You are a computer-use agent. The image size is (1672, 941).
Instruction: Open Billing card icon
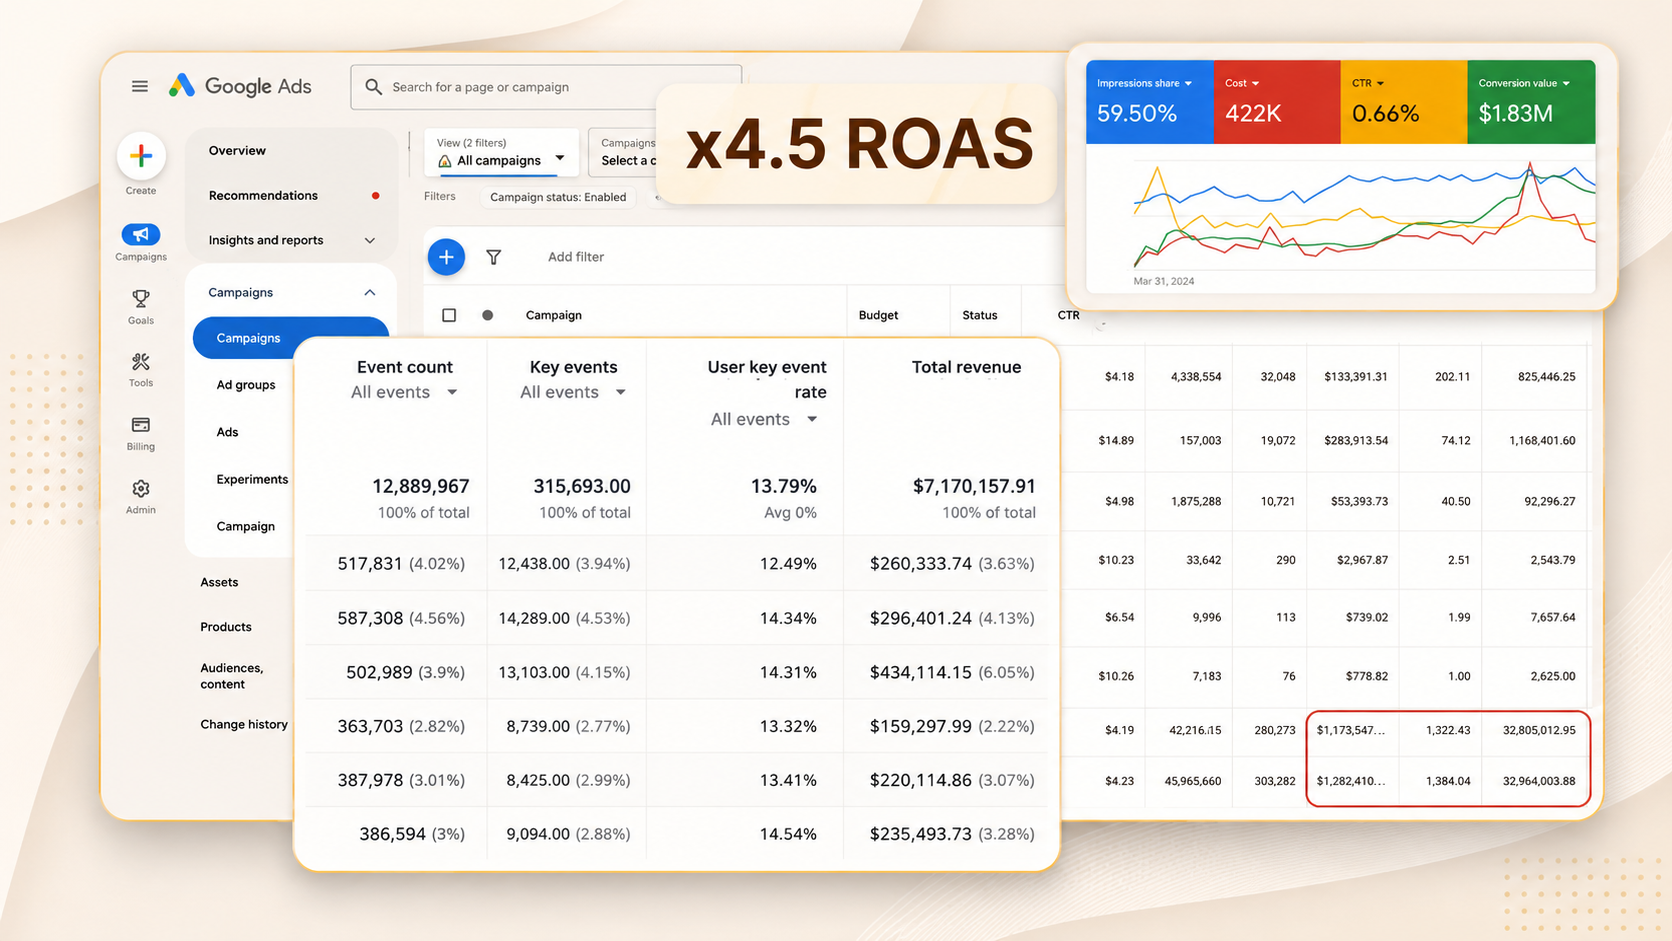(141, 425)
